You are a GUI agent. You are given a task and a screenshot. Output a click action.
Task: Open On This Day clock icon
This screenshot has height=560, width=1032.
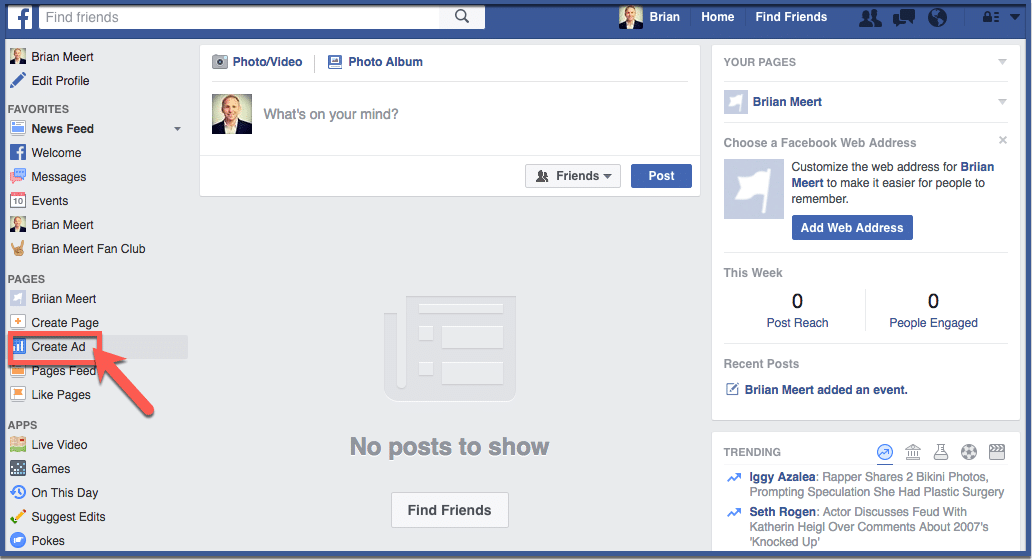click(18, 493)
